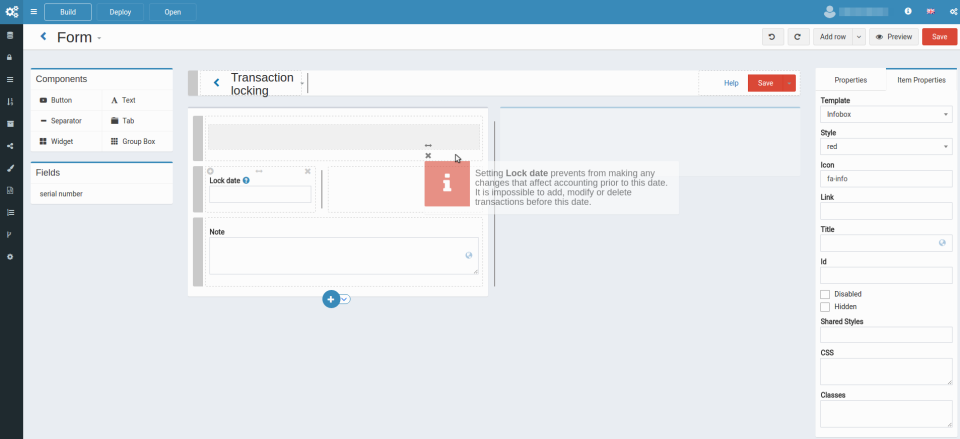Viewport: 960px width, 439px height.
Task: Click the undo arrow button
Action: point(771,37)
